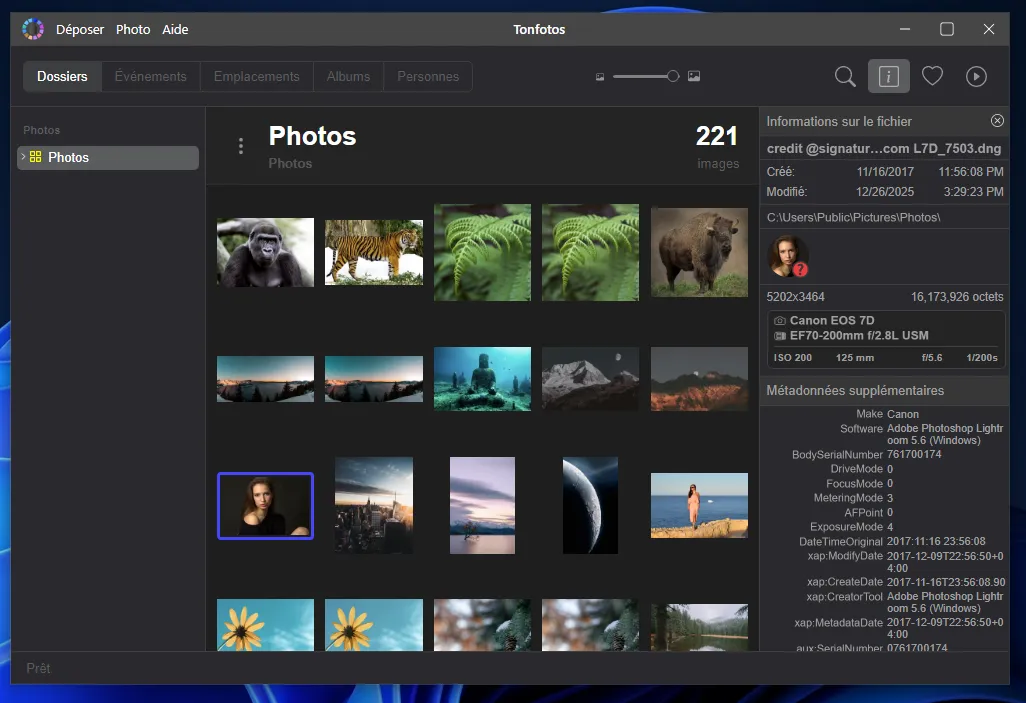Switch to the Emplacements tab
The height and width of the screenshot is (703, 1026).
click(256, 76)
